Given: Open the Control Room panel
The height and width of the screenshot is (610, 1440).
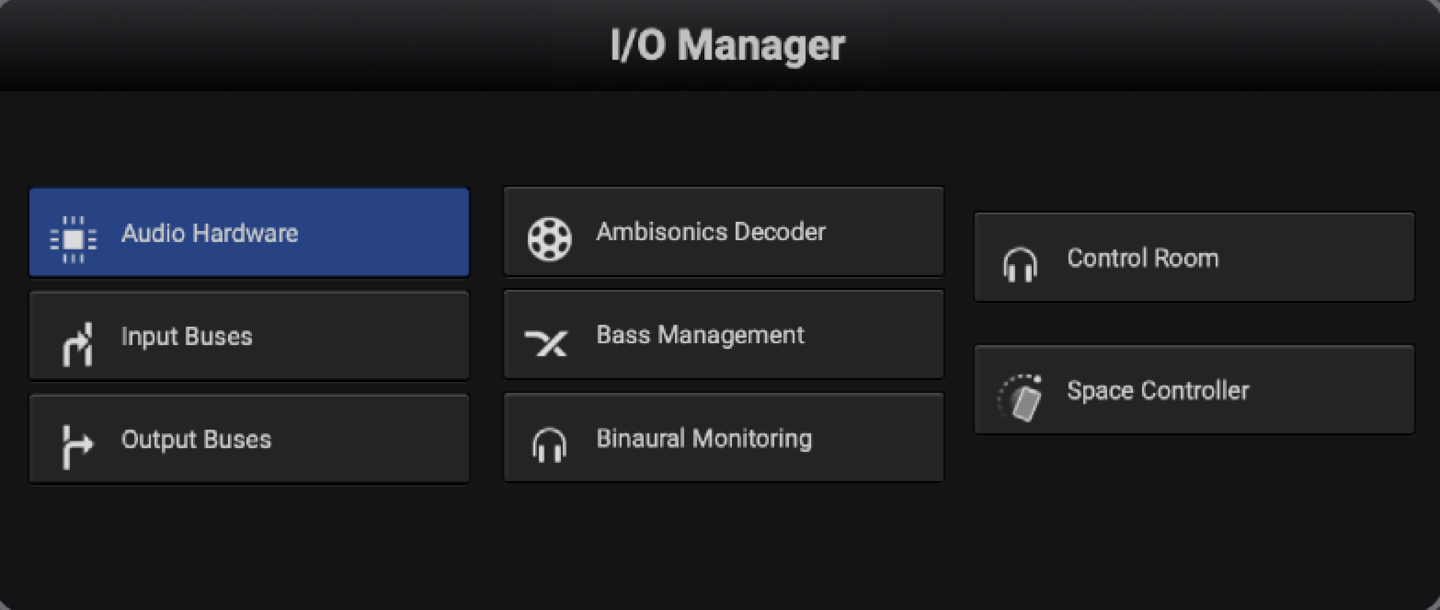Looking at the screenshot, I should (1142, 258).
